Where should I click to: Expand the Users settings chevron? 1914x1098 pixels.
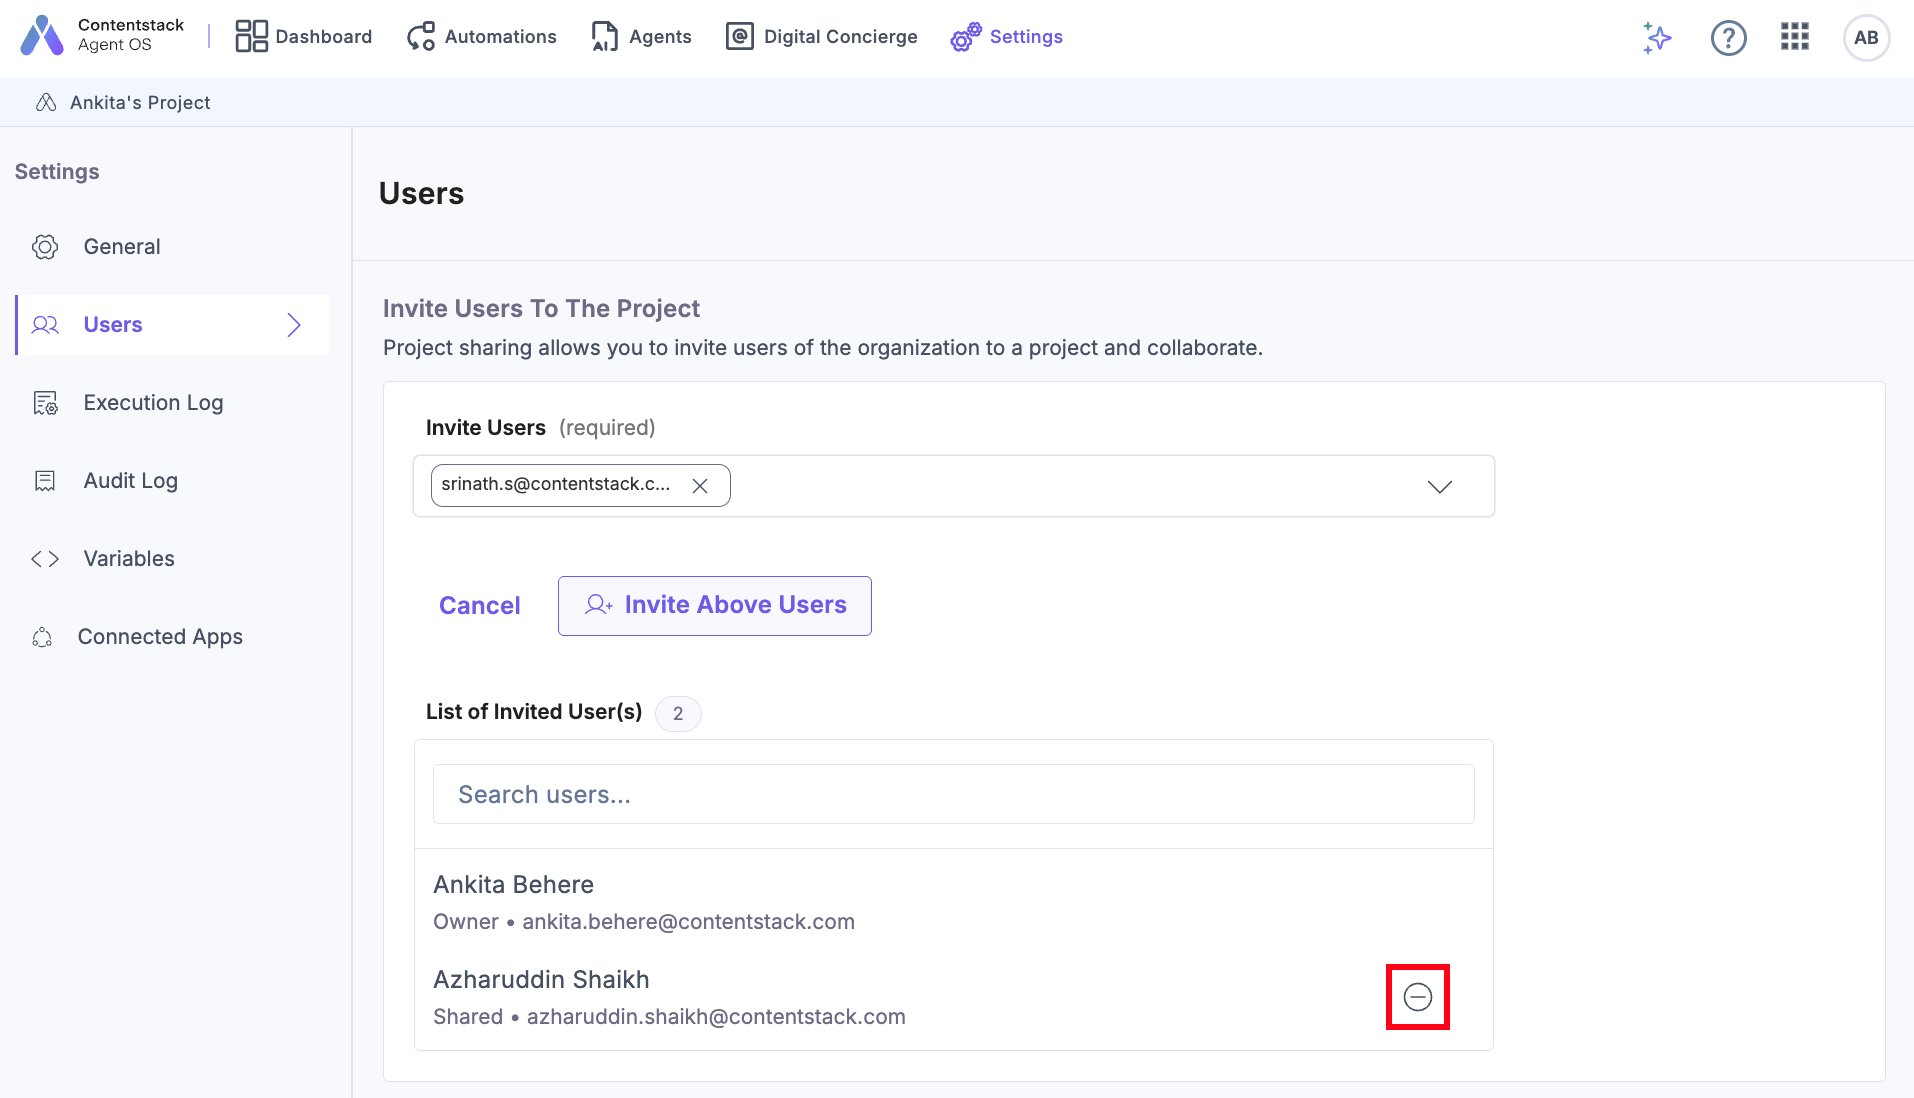pos(293,325)
